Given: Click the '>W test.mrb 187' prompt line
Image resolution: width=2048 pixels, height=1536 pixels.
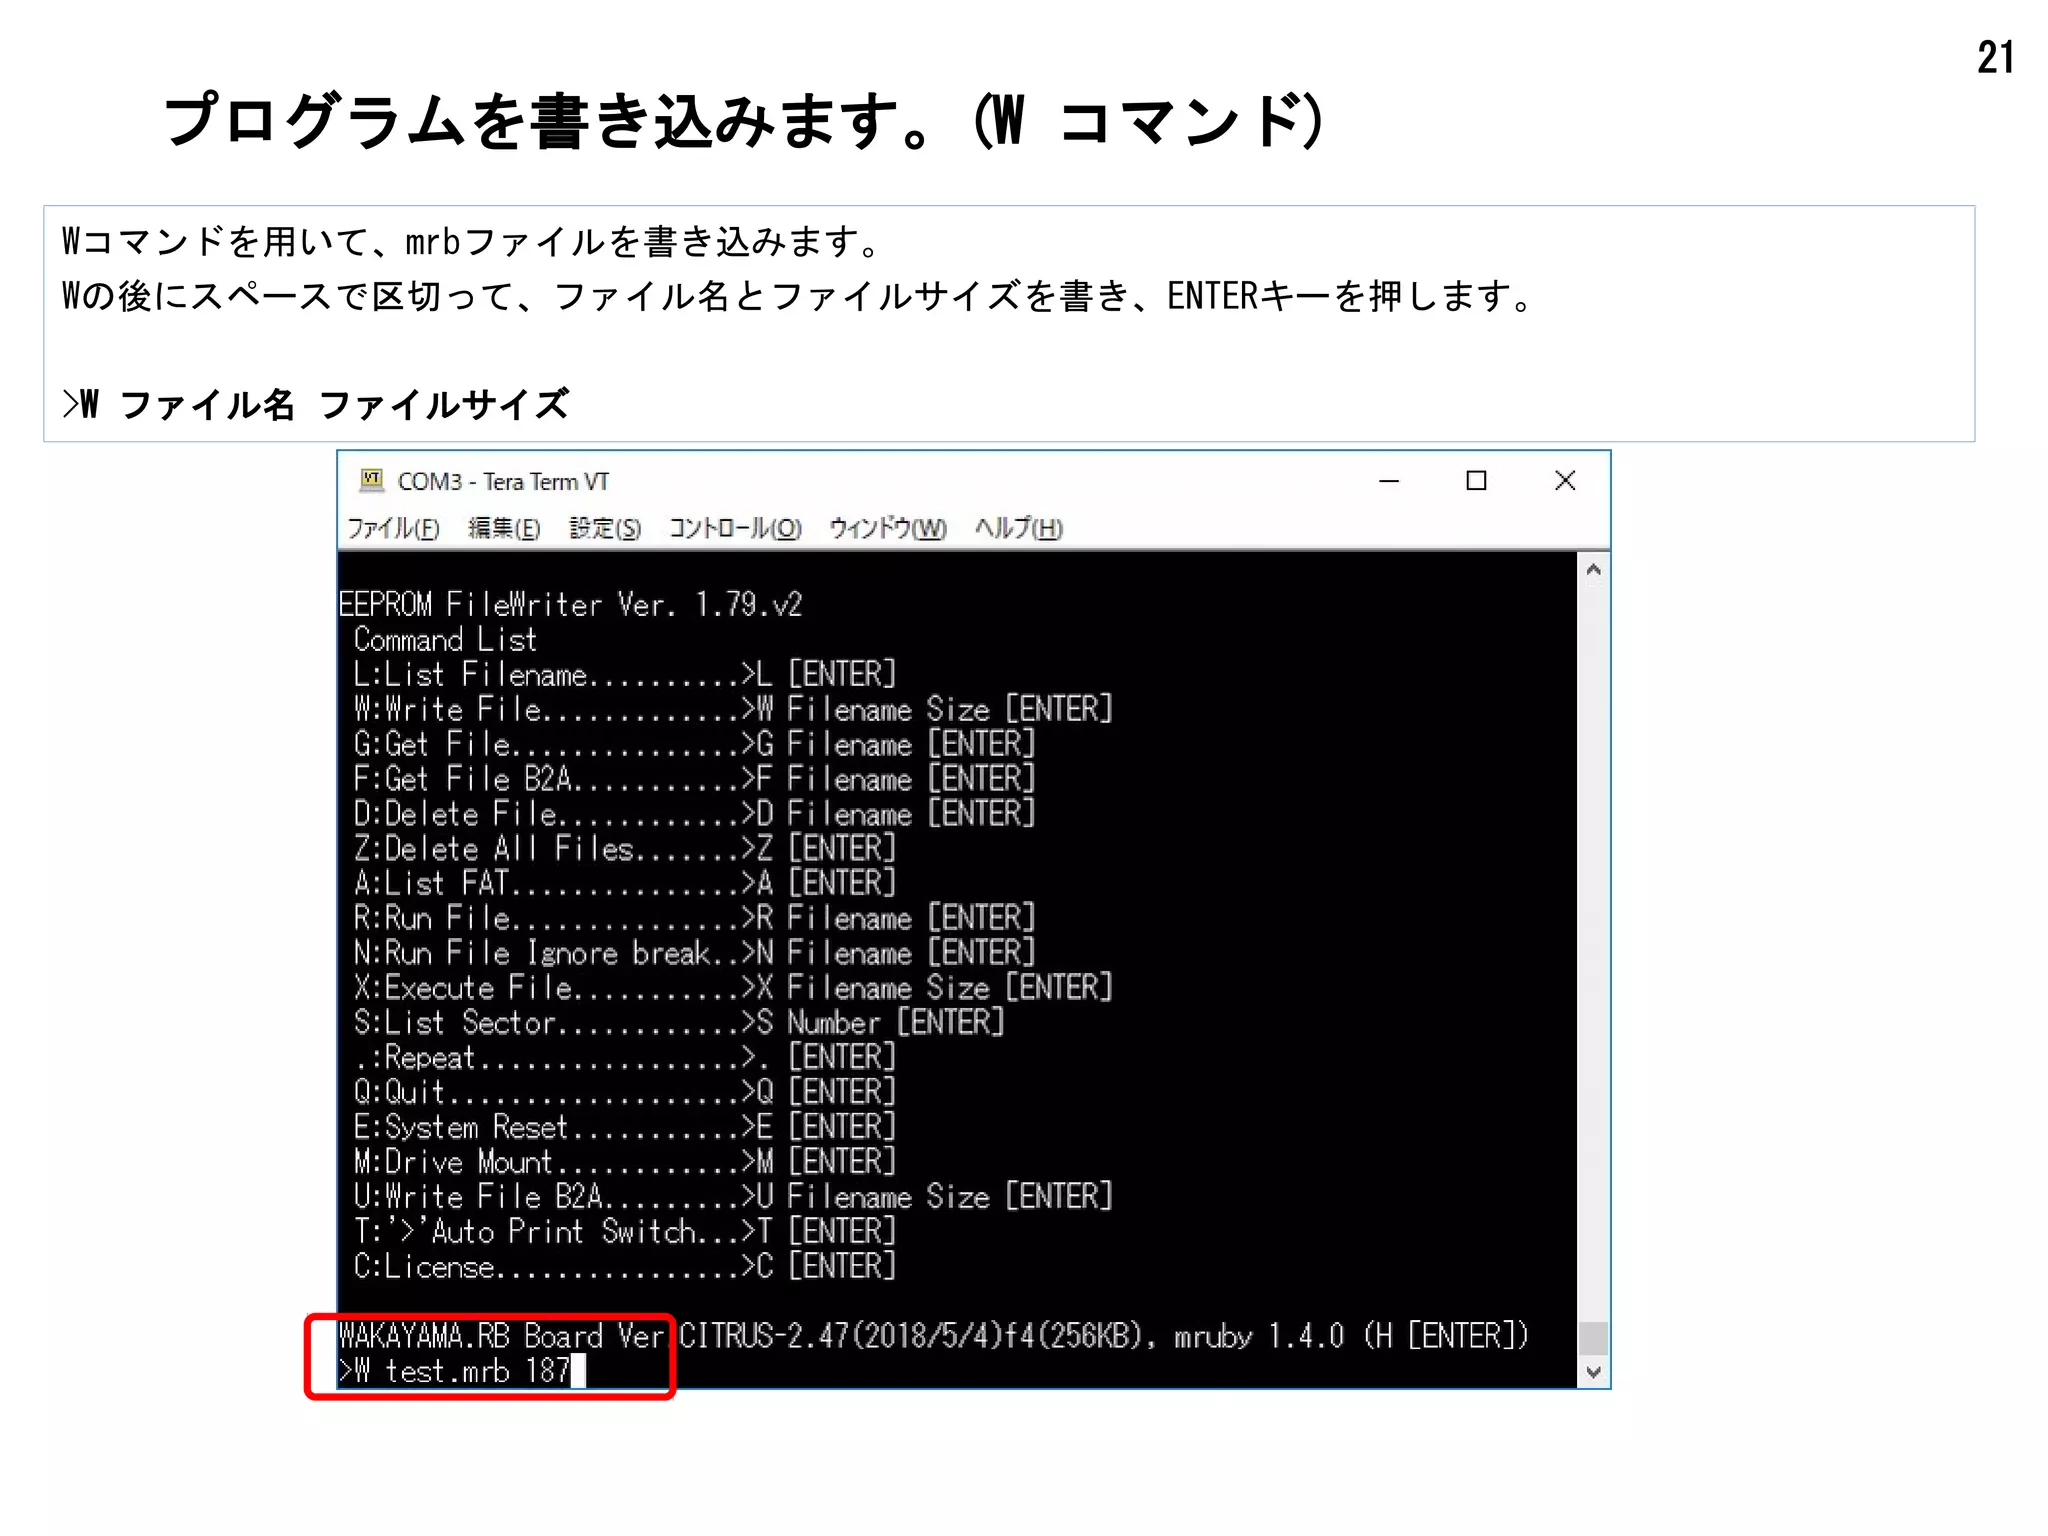Looking at the screenshot, I should (462, 1371).
